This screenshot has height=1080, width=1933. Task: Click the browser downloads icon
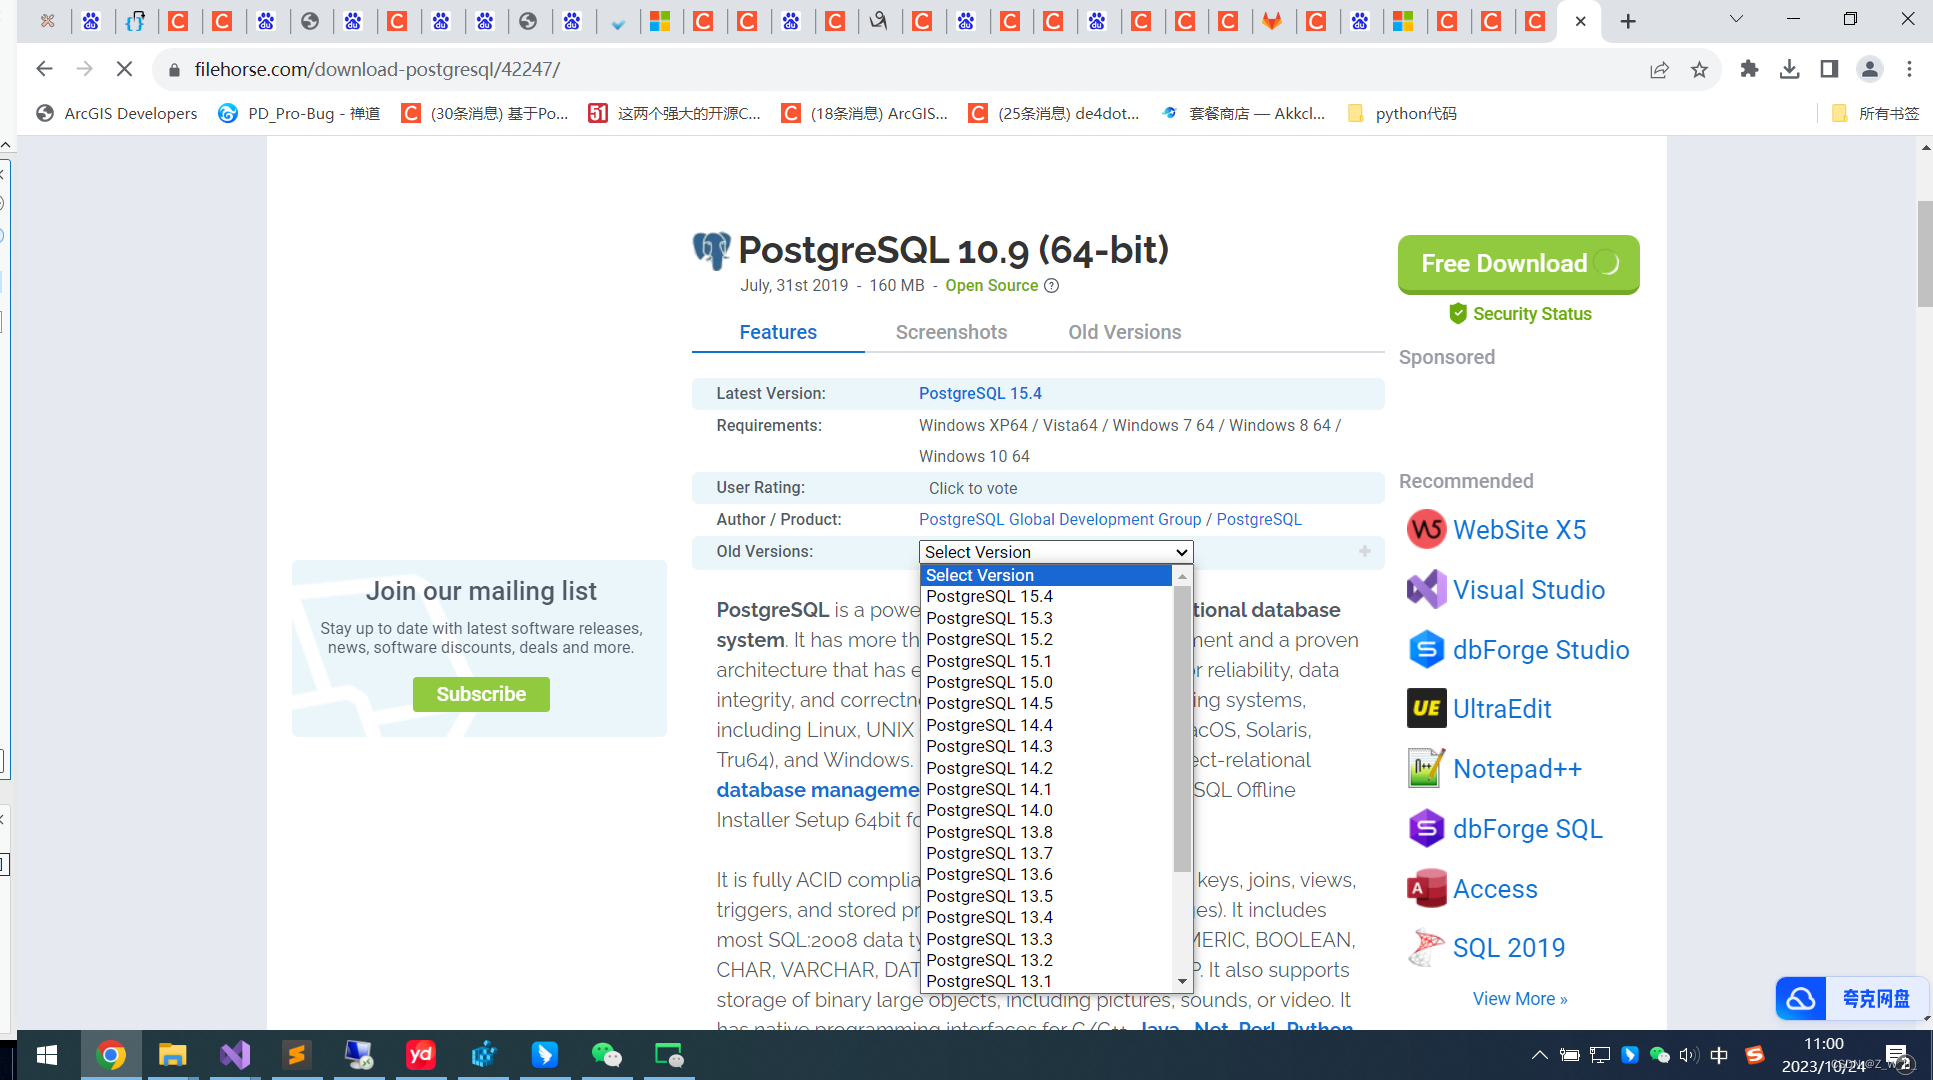1789,69
